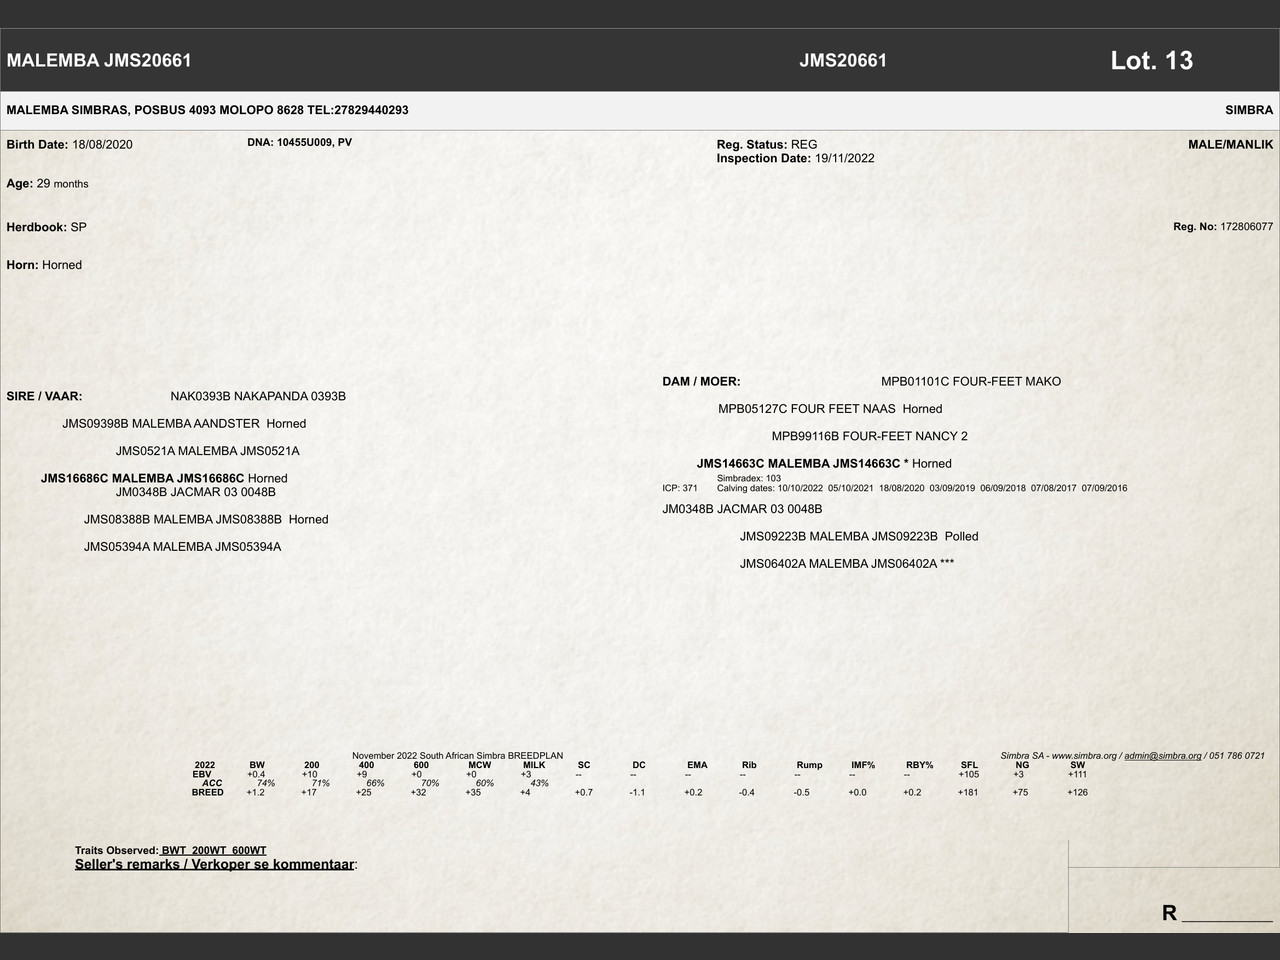The height and width of the screenshot is (960, 1280).
Task: Click the centered JMS20661 header text
Action: click(x=843, y=60)
